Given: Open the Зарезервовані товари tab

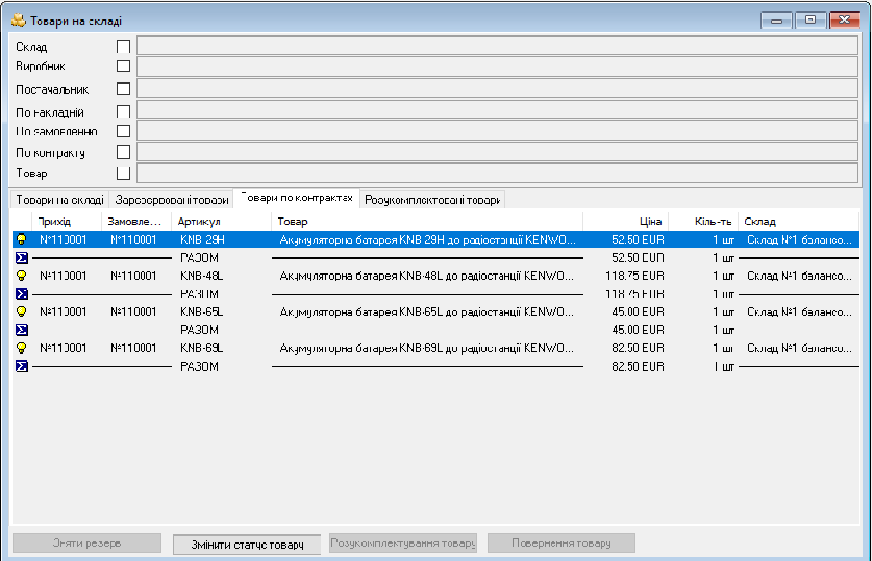Looking at the screenshot, I should coord(171,200).
